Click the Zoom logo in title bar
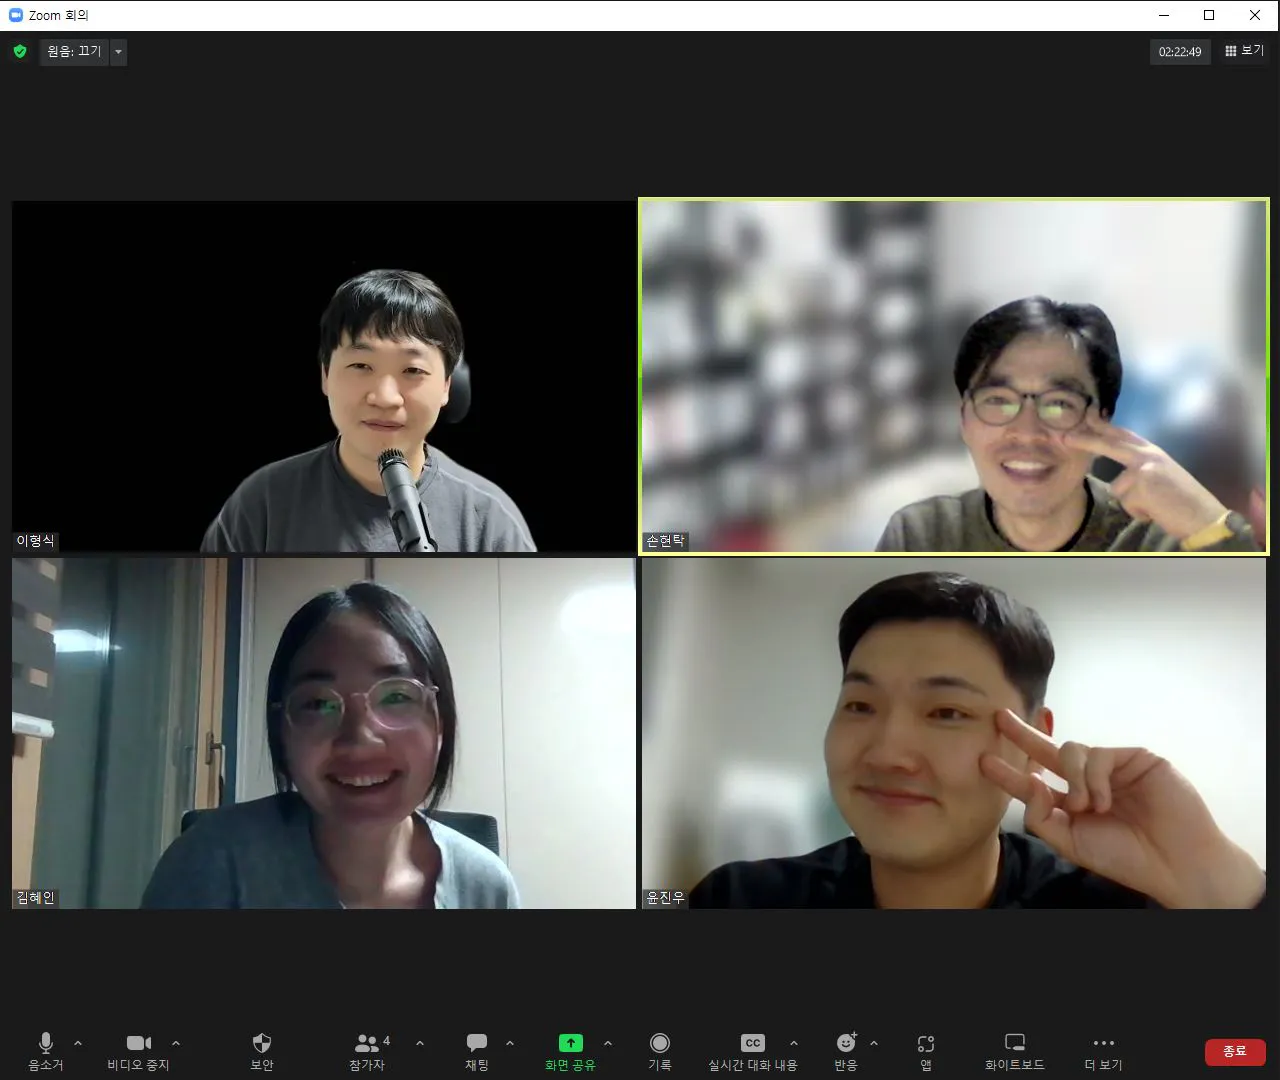1280x1080 pixels. pyautogui.click(x=16, y=15)
